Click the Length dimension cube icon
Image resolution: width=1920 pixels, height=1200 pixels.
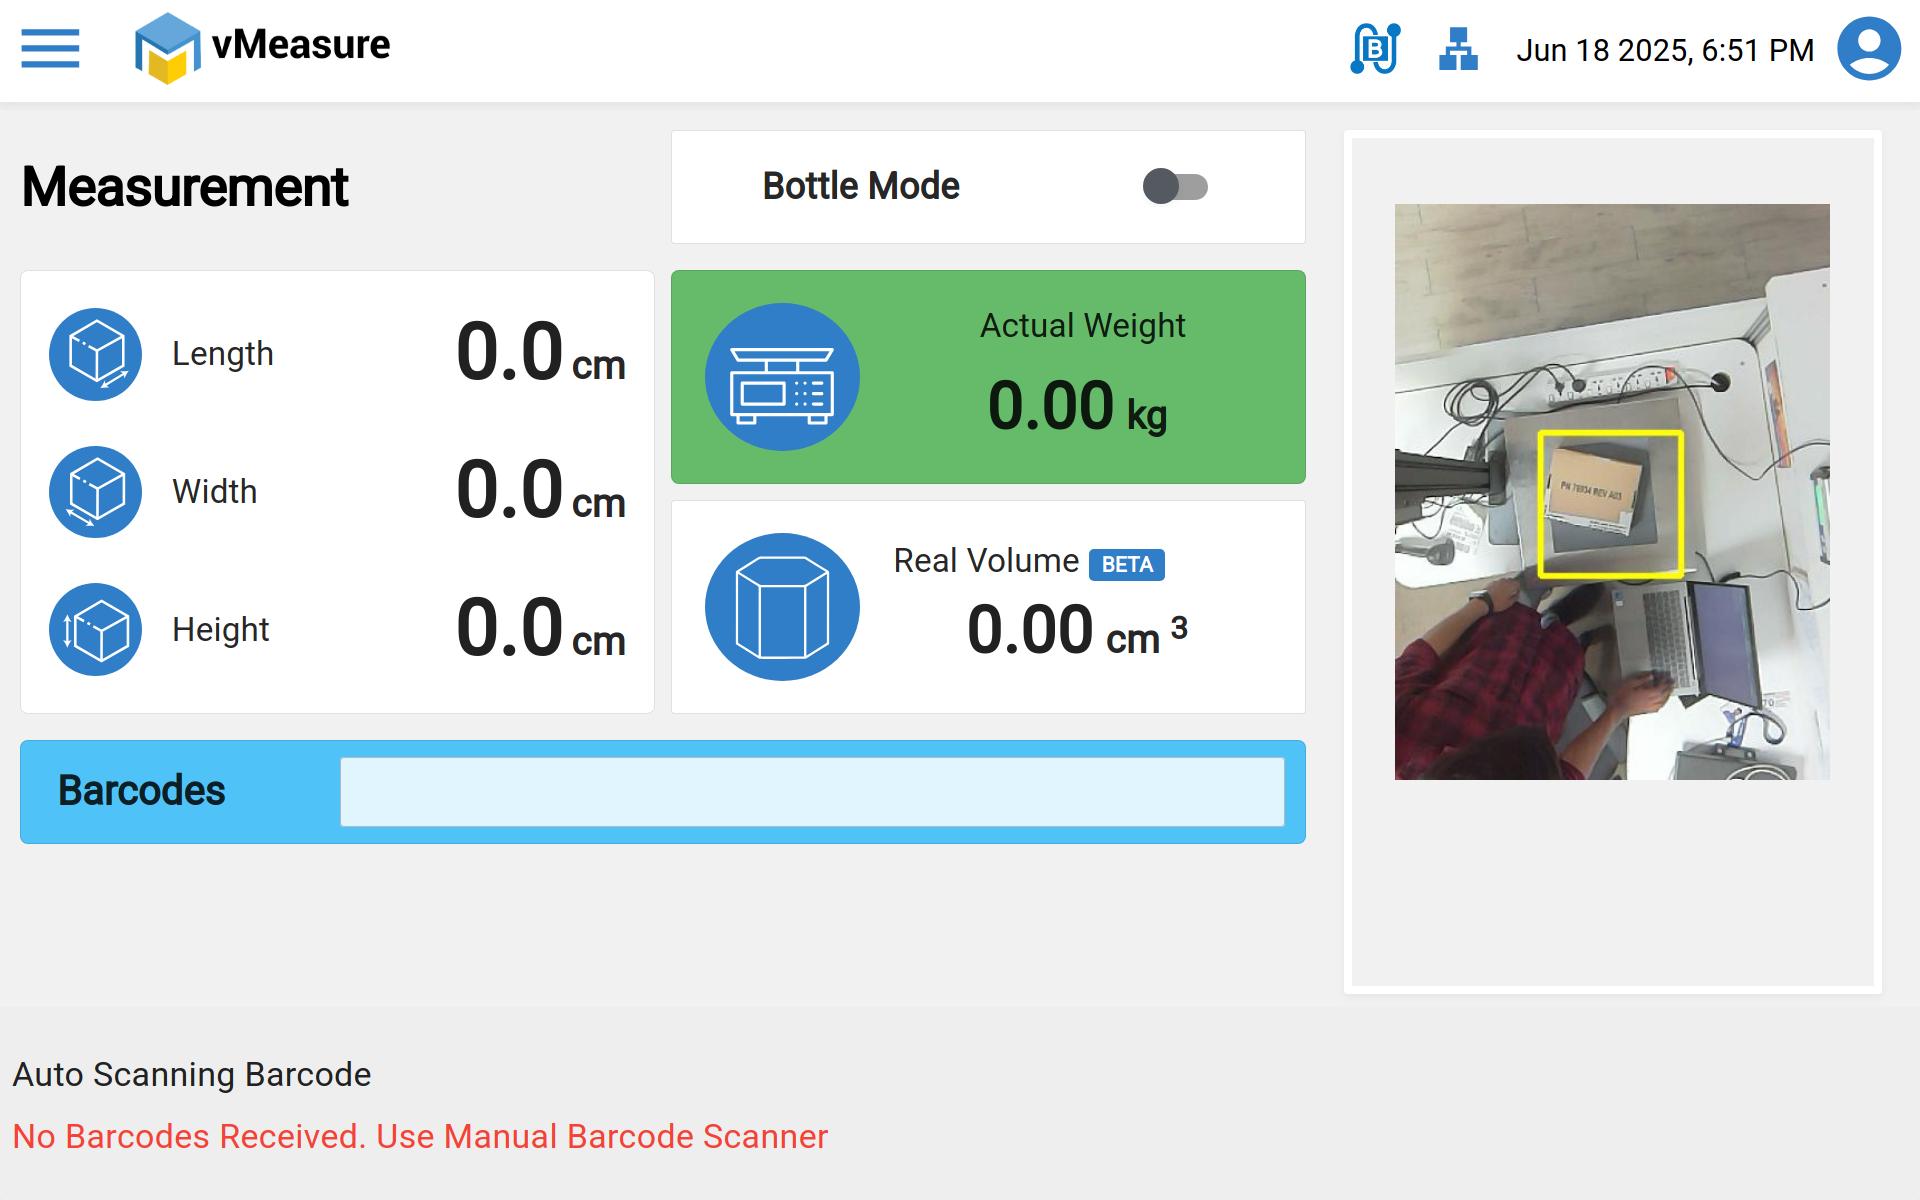tap(96, 354)
